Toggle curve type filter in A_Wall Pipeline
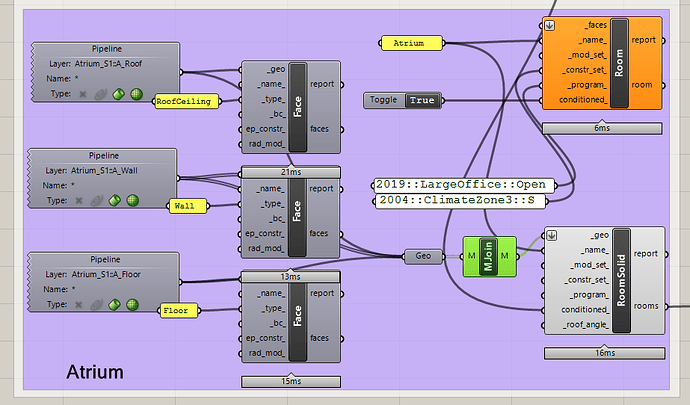Image resolution: width=690 pixels, height=405 pixels. (x=97, y=201)
